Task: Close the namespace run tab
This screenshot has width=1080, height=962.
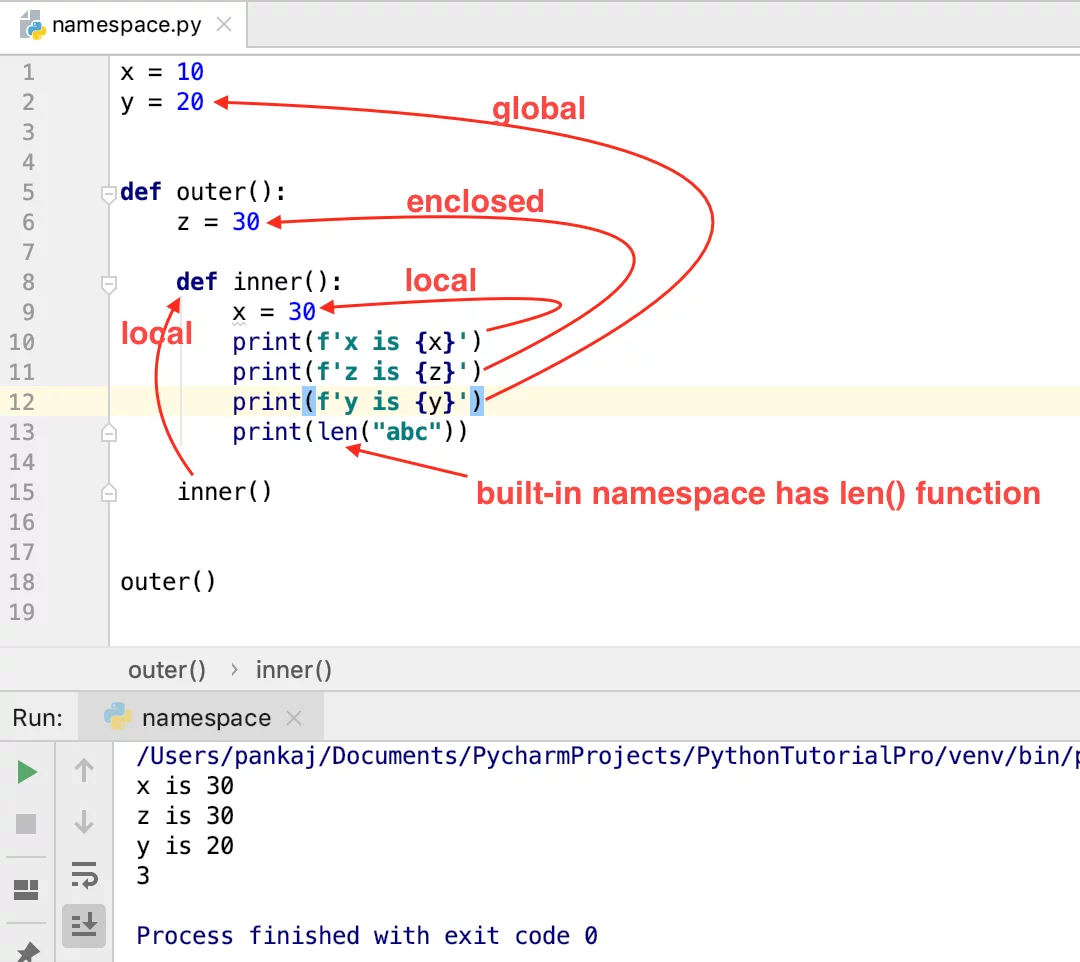Action: click(x=294, y=718)
